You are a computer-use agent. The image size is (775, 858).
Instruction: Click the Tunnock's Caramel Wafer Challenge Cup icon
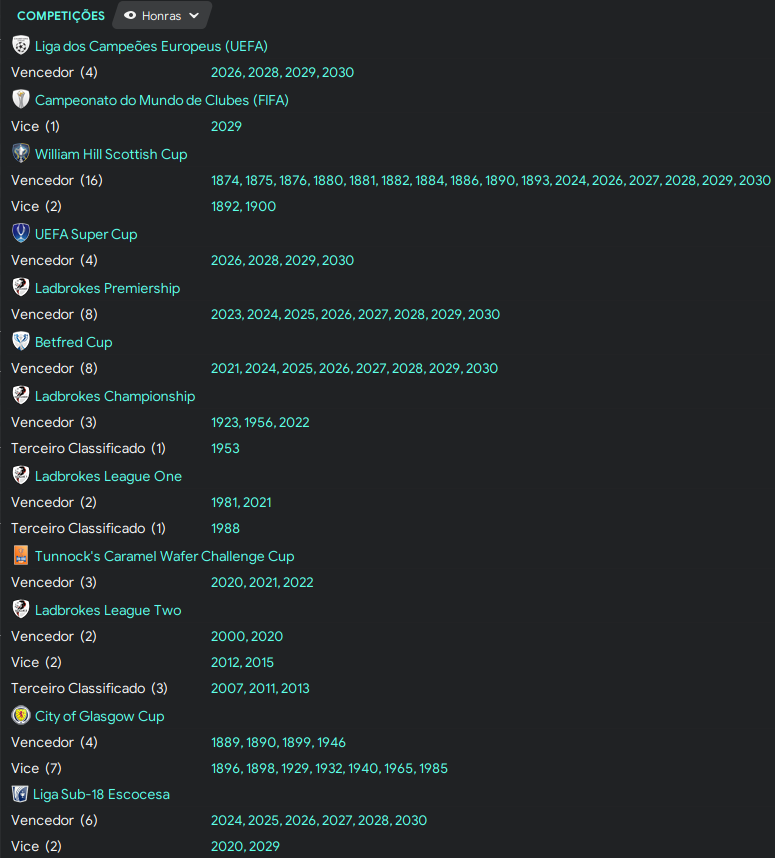[x=21, y=555]
